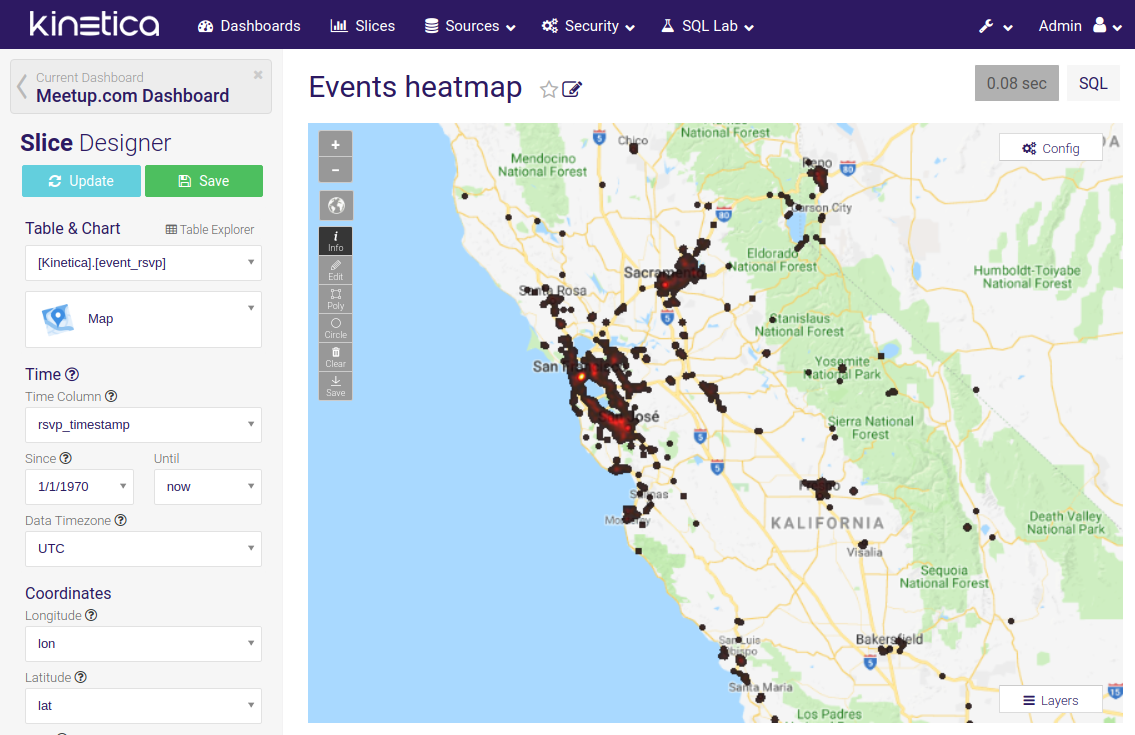Click the SQL button
The image size is (1135, 735).
pyautogui.click(x=1093, y=83)
